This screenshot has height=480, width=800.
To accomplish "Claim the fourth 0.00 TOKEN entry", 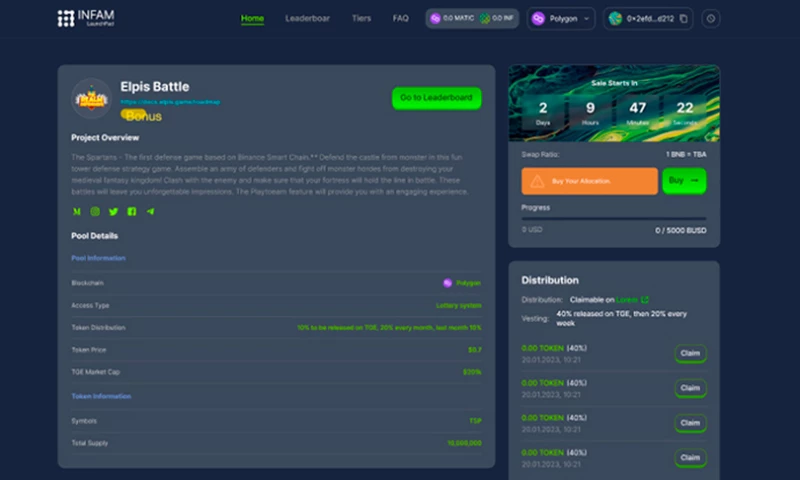I will pos(690,458).
